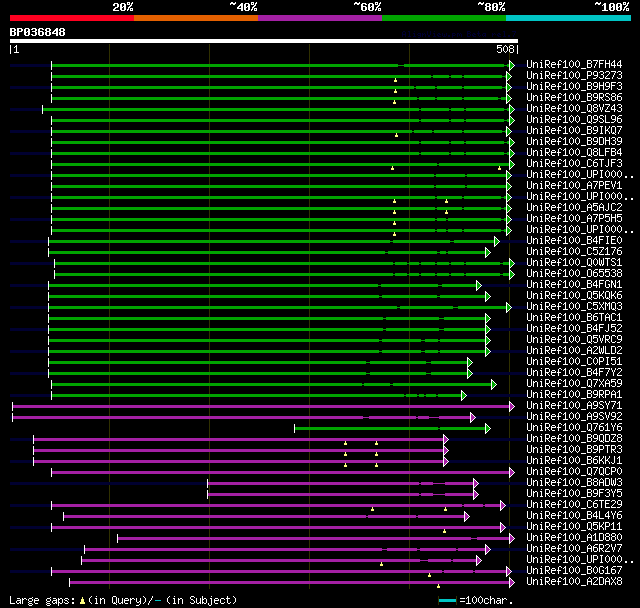The image size is (640, 608).
Task: Click the orange ~40% legend segment
Action: [x=196, y=18]
